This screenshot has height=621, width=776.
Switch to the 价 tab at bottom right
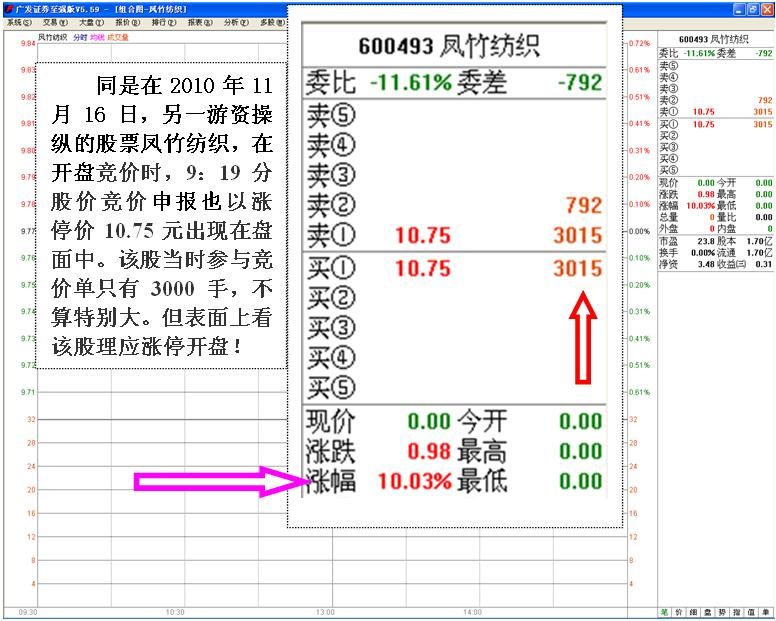click(679, 613)
